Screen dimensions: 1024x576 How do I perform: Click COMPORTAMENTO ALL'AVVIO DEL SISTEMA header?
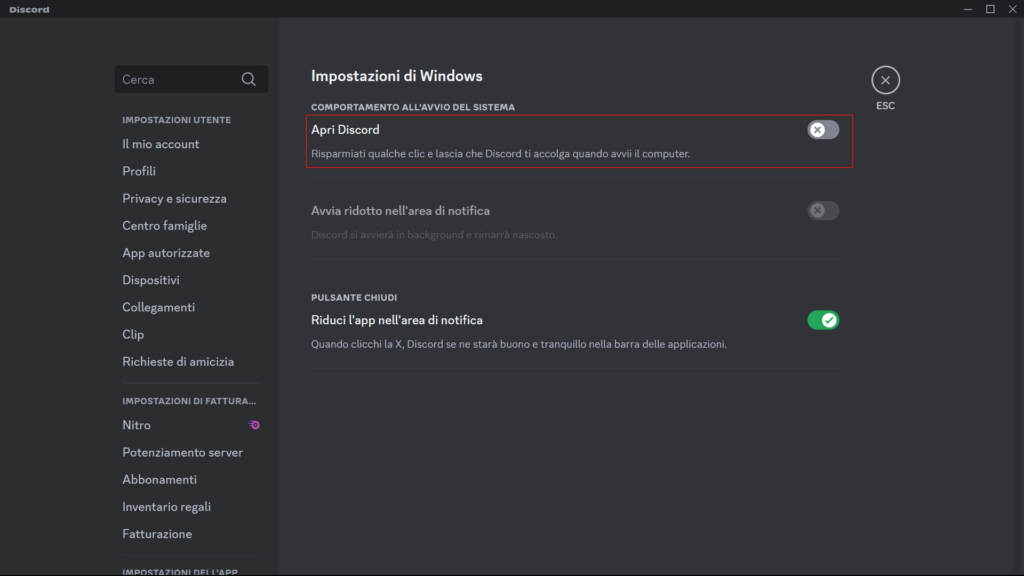point(413,107)
